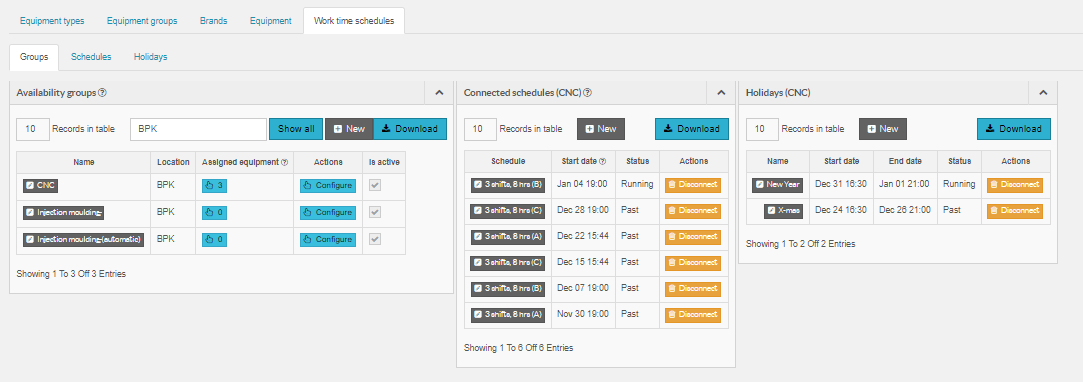Open the Equipment groups tab
This screenshot has height=382, width=1083.
(142, 21)
